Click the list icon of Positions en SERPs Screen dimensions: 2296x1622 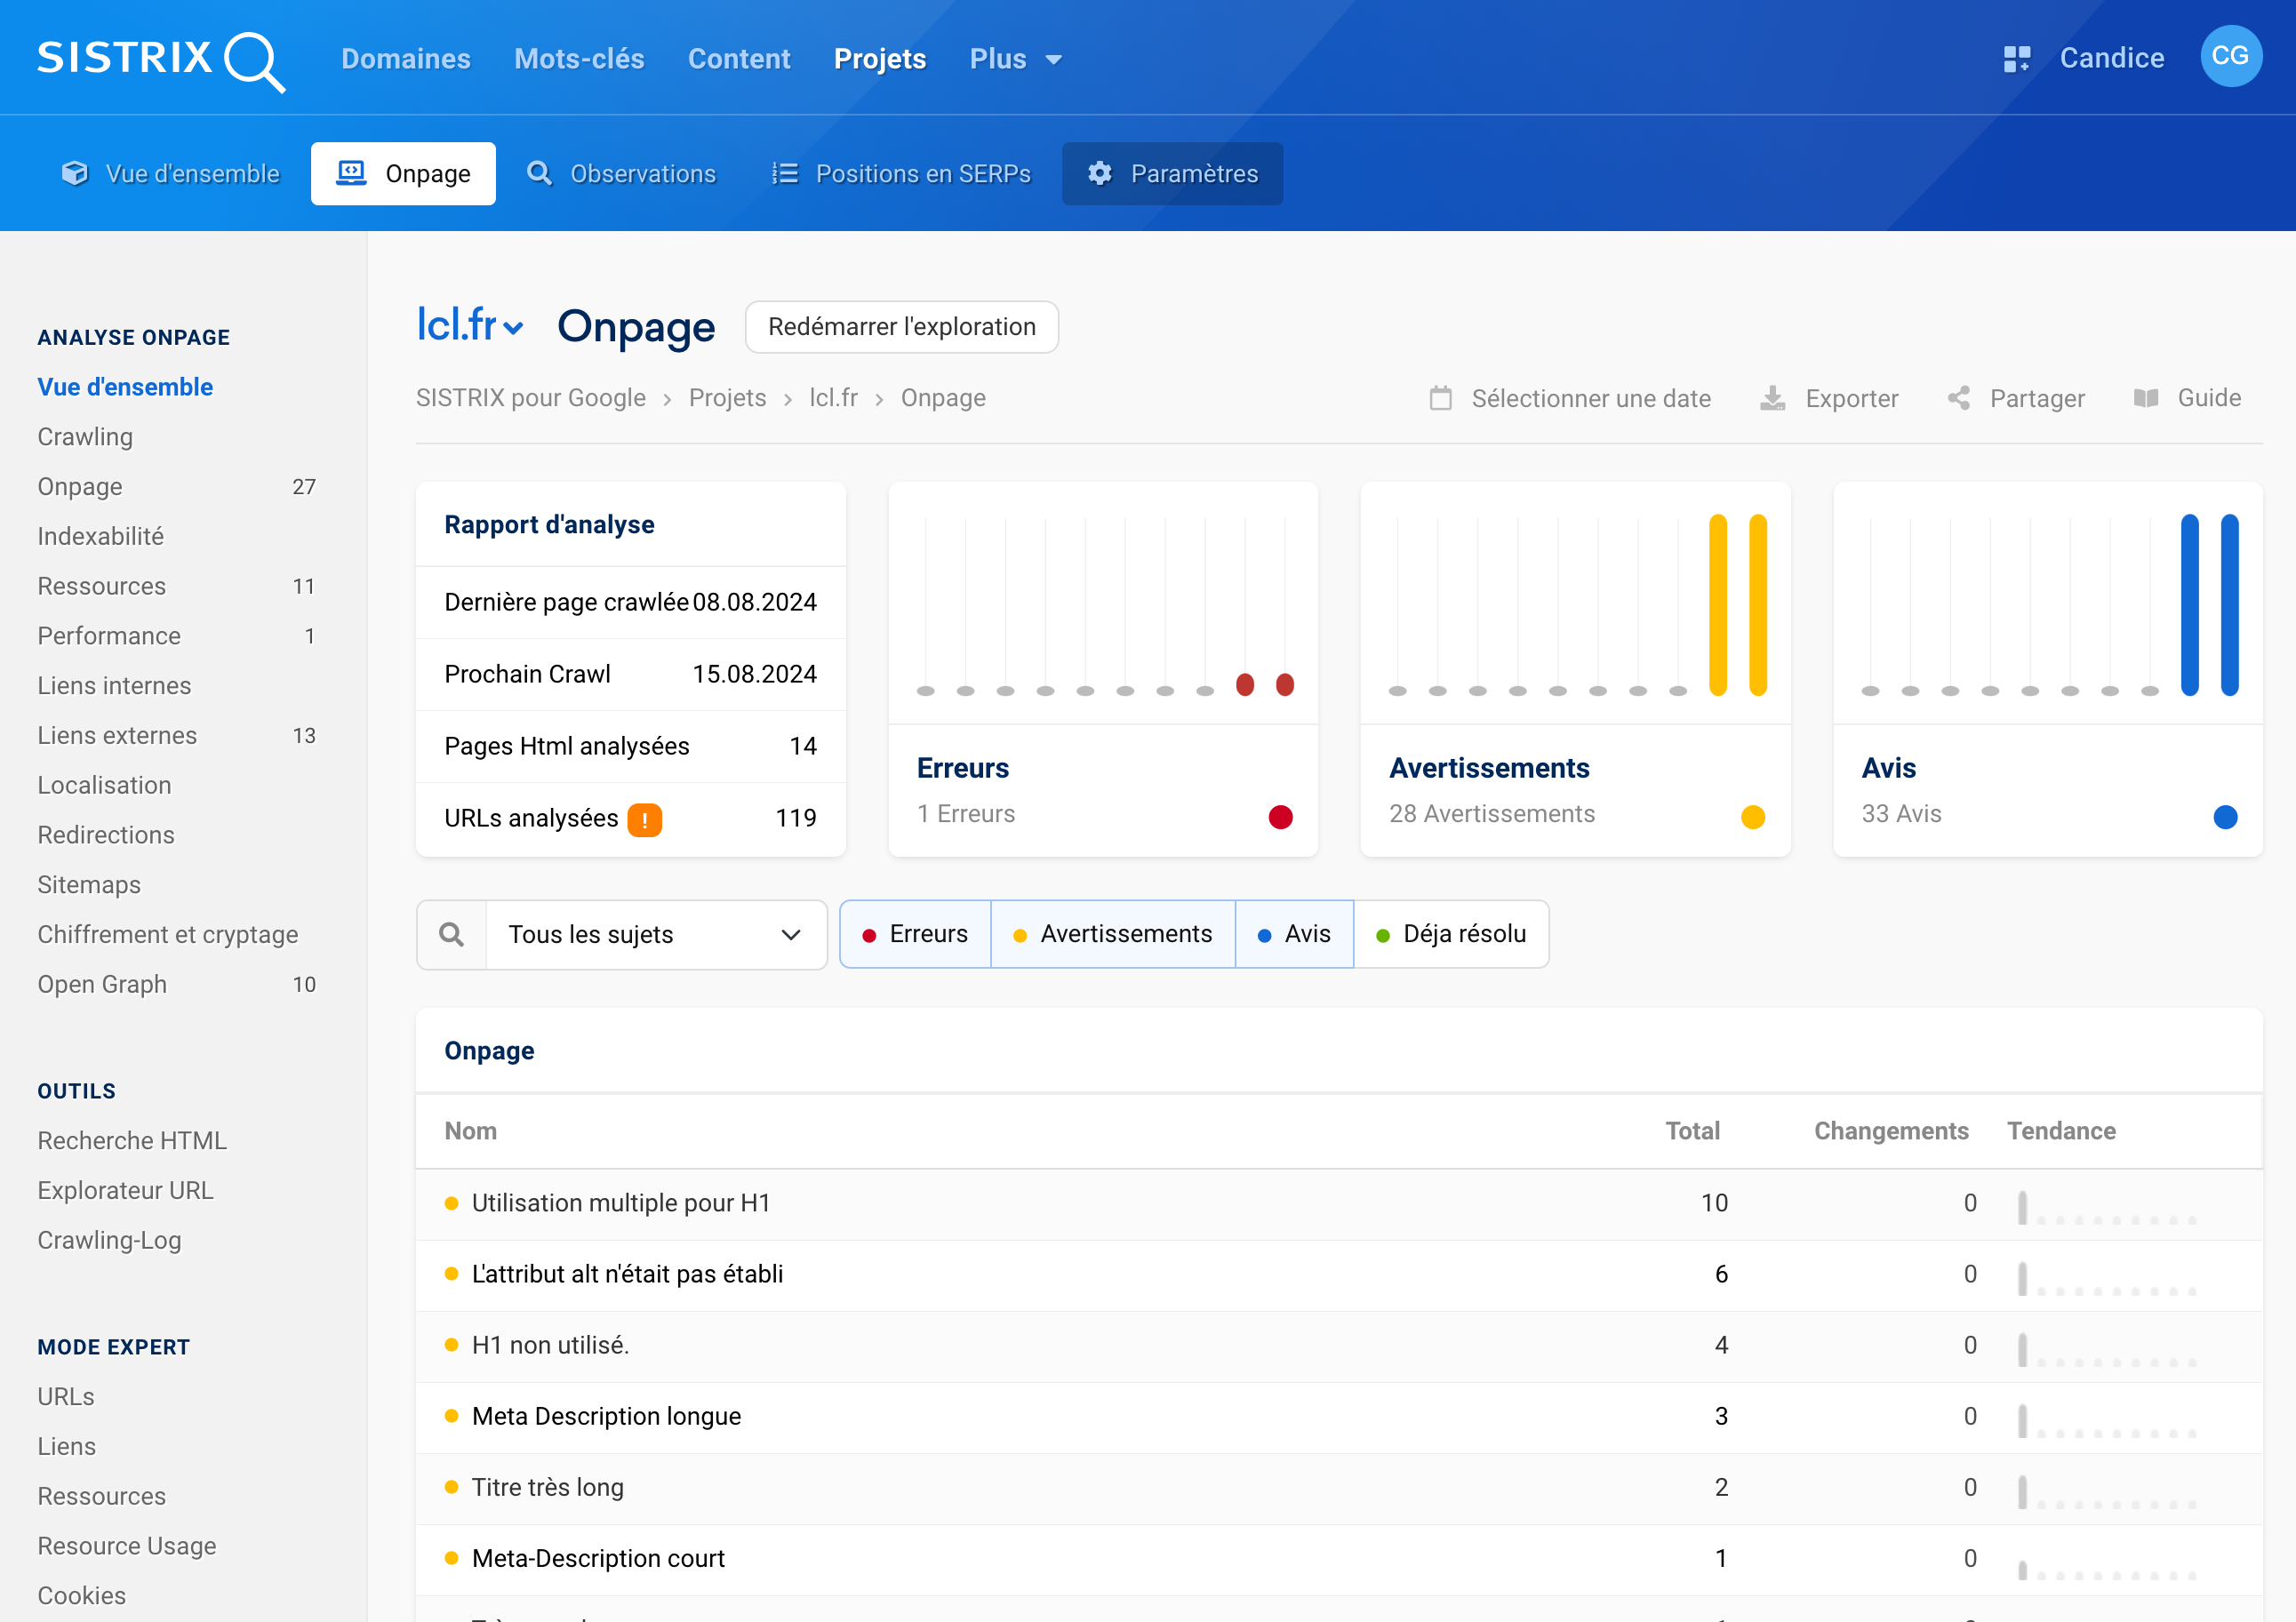pos(785,174)
